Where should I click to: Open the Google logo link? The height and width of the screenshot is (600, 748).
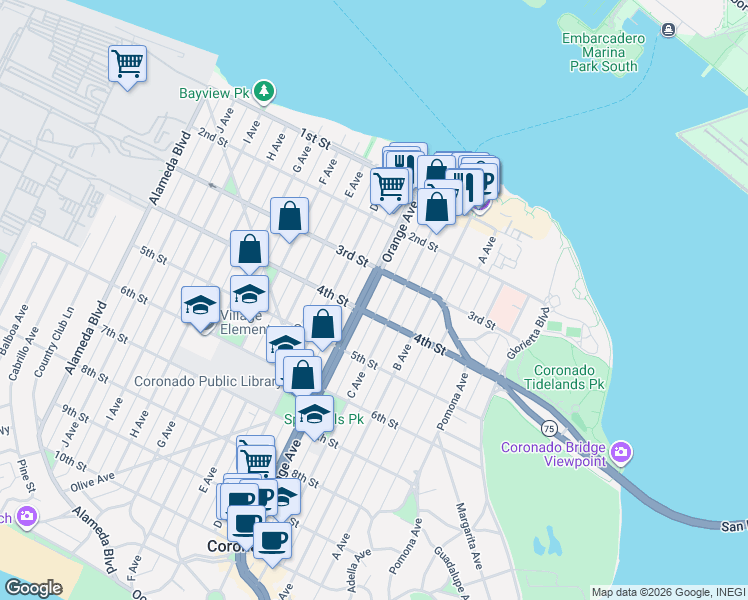point(33,588)
